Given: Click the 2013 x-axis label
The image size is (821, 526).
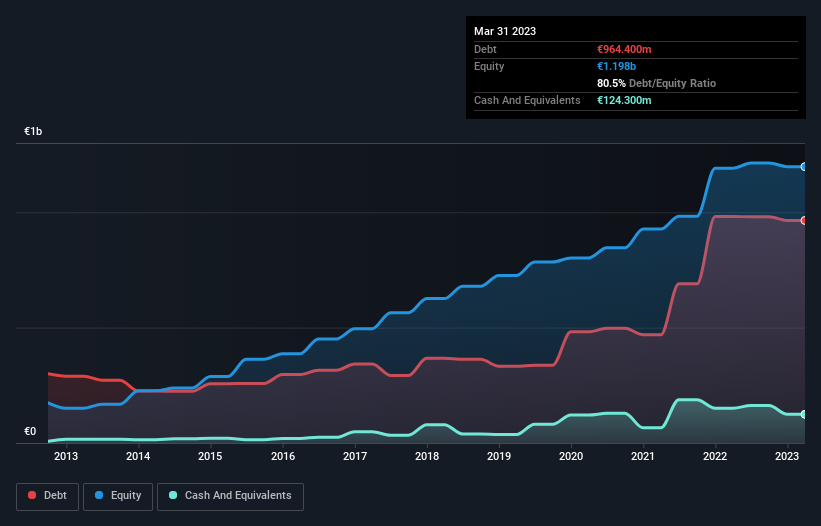Looking at the screenshot, I should (66, 456).
